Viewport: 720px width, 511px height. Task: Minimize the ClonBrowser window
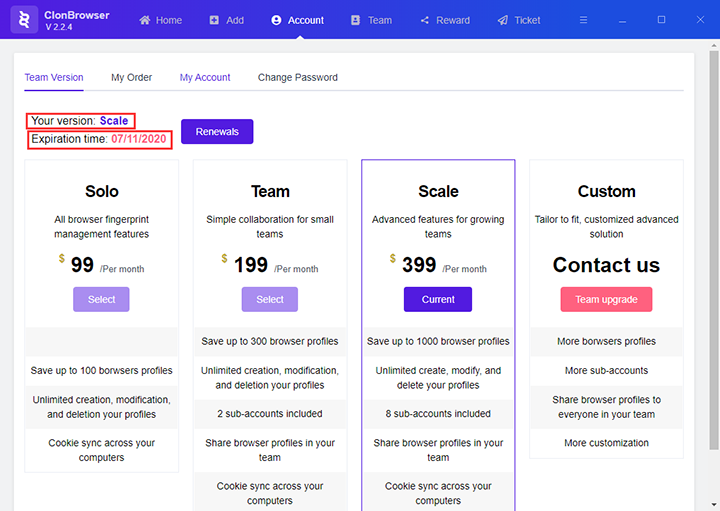622,21
